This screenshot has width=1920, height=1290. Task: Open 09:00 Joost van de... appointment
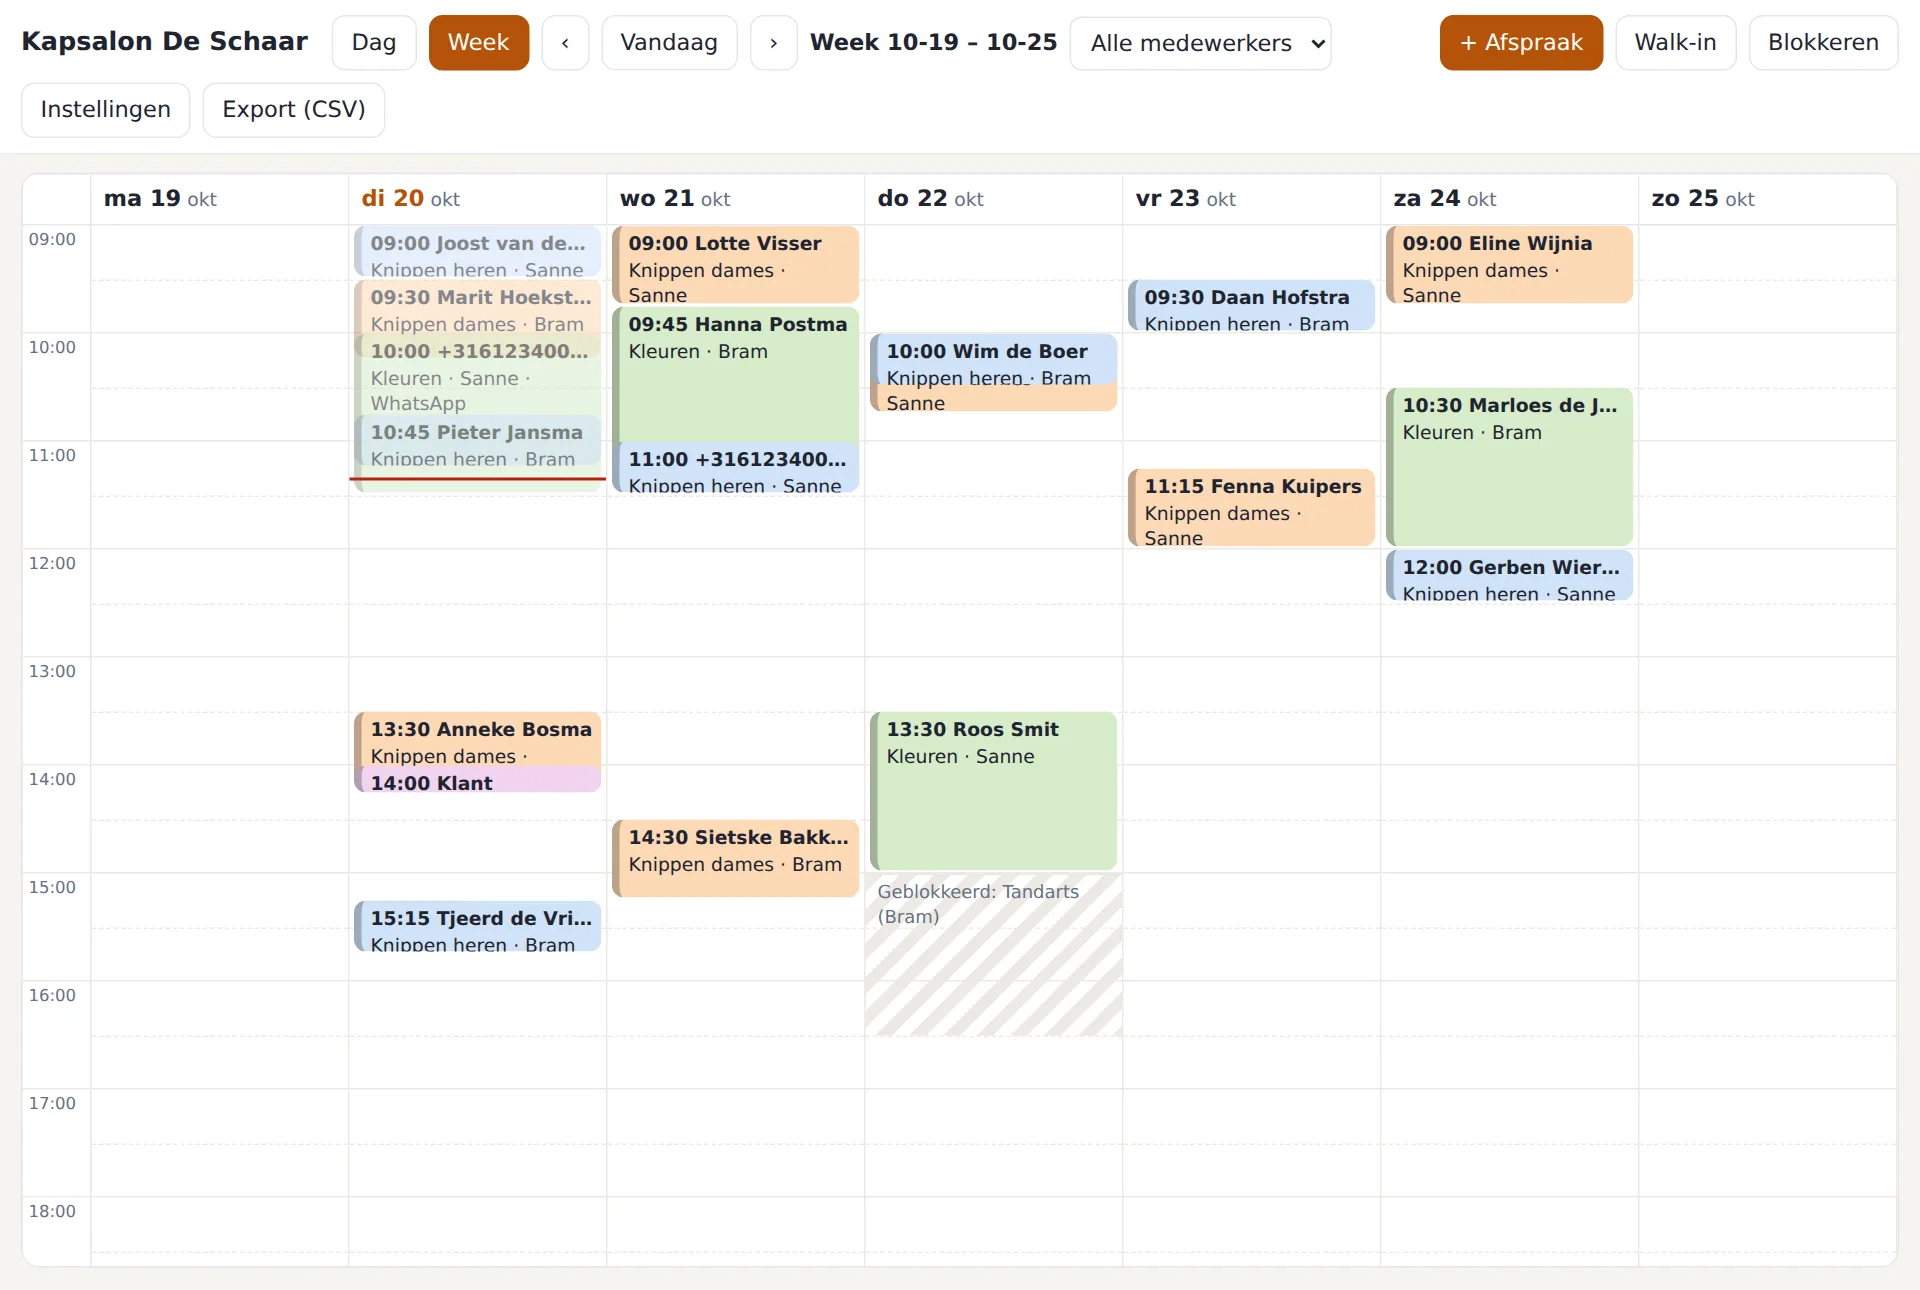pyautogui.click(x=477, y=252)
